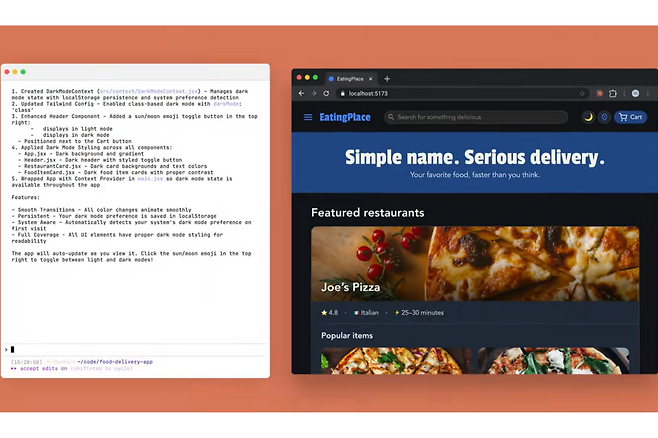
Task: Open the browser extensions puzzle icon
Action: point(613,93)
